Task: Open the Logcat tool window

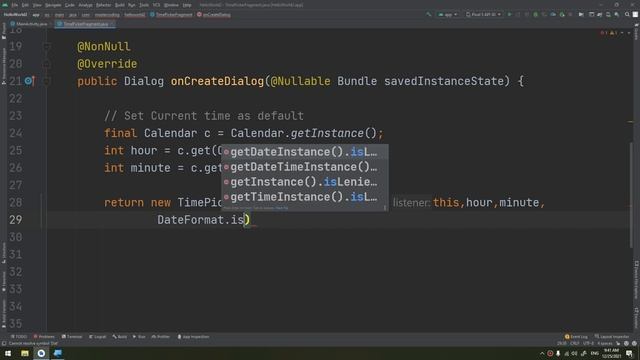Action: tap(98, 337)
